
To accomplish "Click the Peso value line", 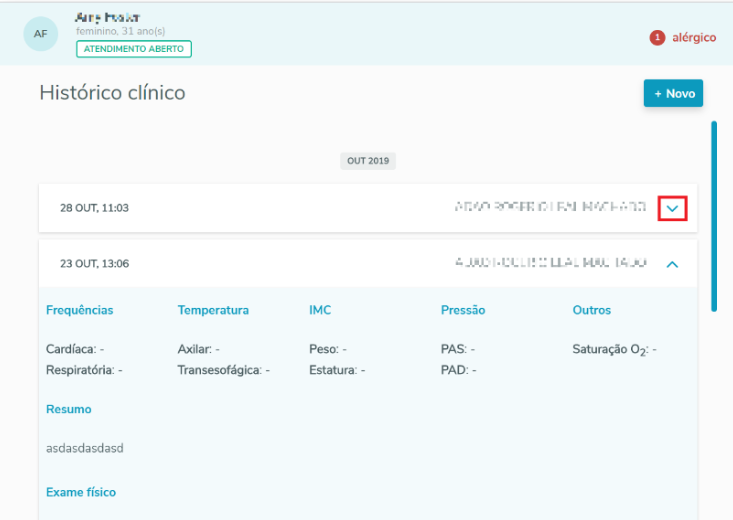I will [x=328, y=349].
